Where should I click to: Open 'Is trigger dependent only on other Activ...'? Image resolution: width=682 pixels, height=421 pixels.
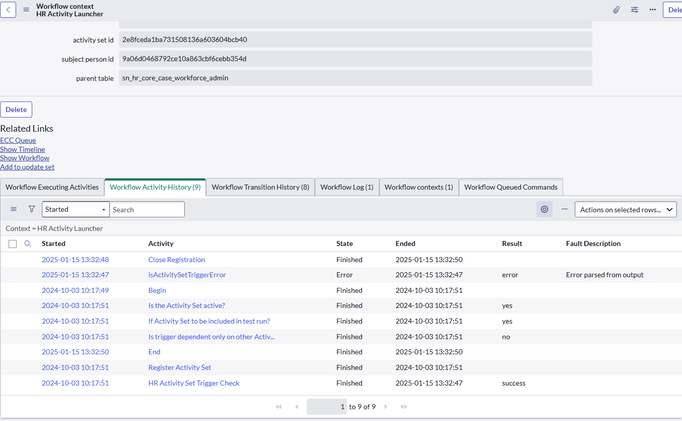[x=211, y=337]
